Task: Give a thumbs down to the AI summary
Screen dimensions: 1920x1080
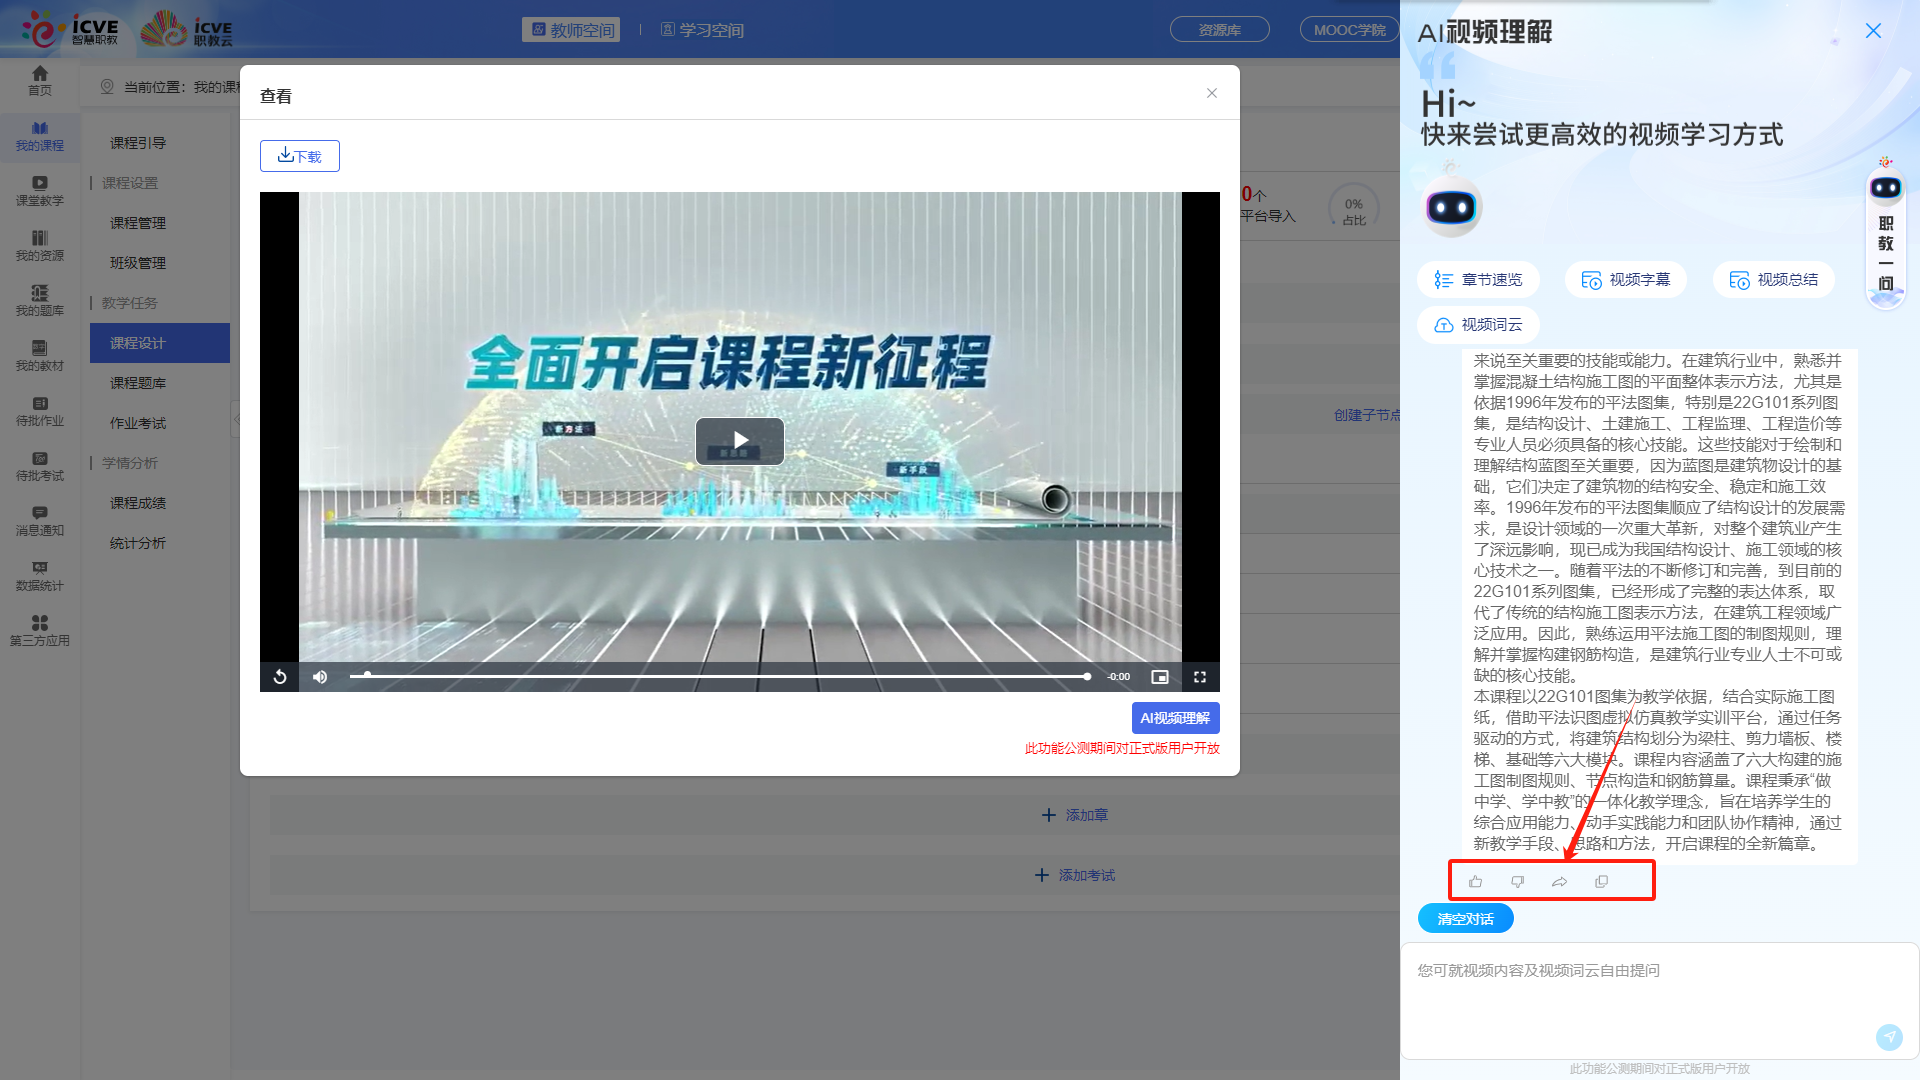Action: [x=1517, y=881]
